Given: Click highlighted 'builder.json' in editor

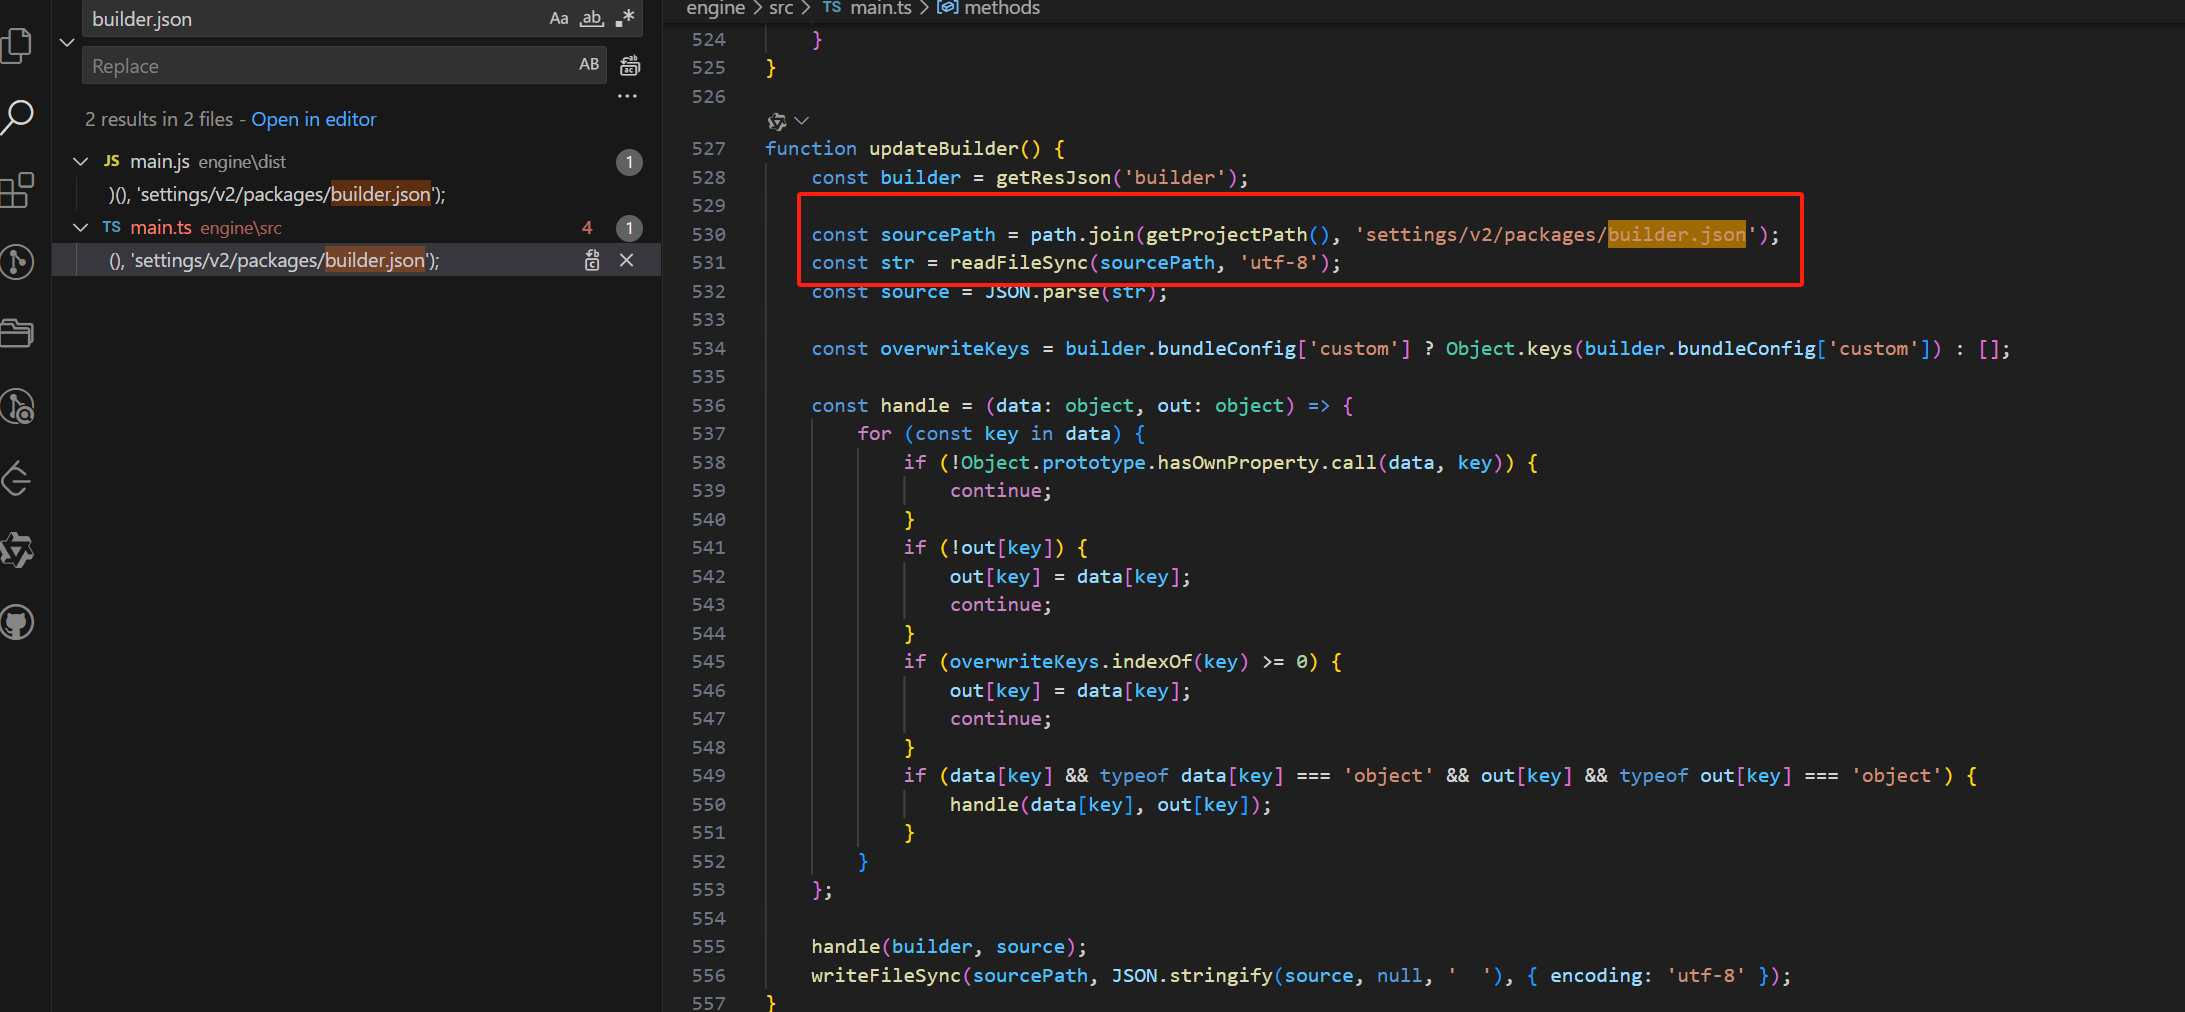Looking at the screenshot, I should (x=1676, y=234).
